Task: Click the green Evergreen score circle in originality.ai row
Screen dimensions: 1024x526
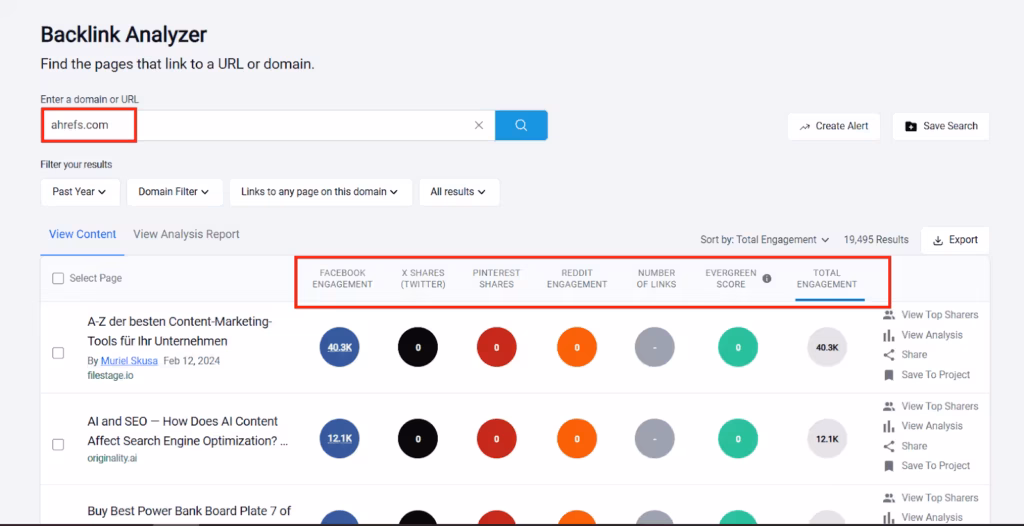Action: 738,438
